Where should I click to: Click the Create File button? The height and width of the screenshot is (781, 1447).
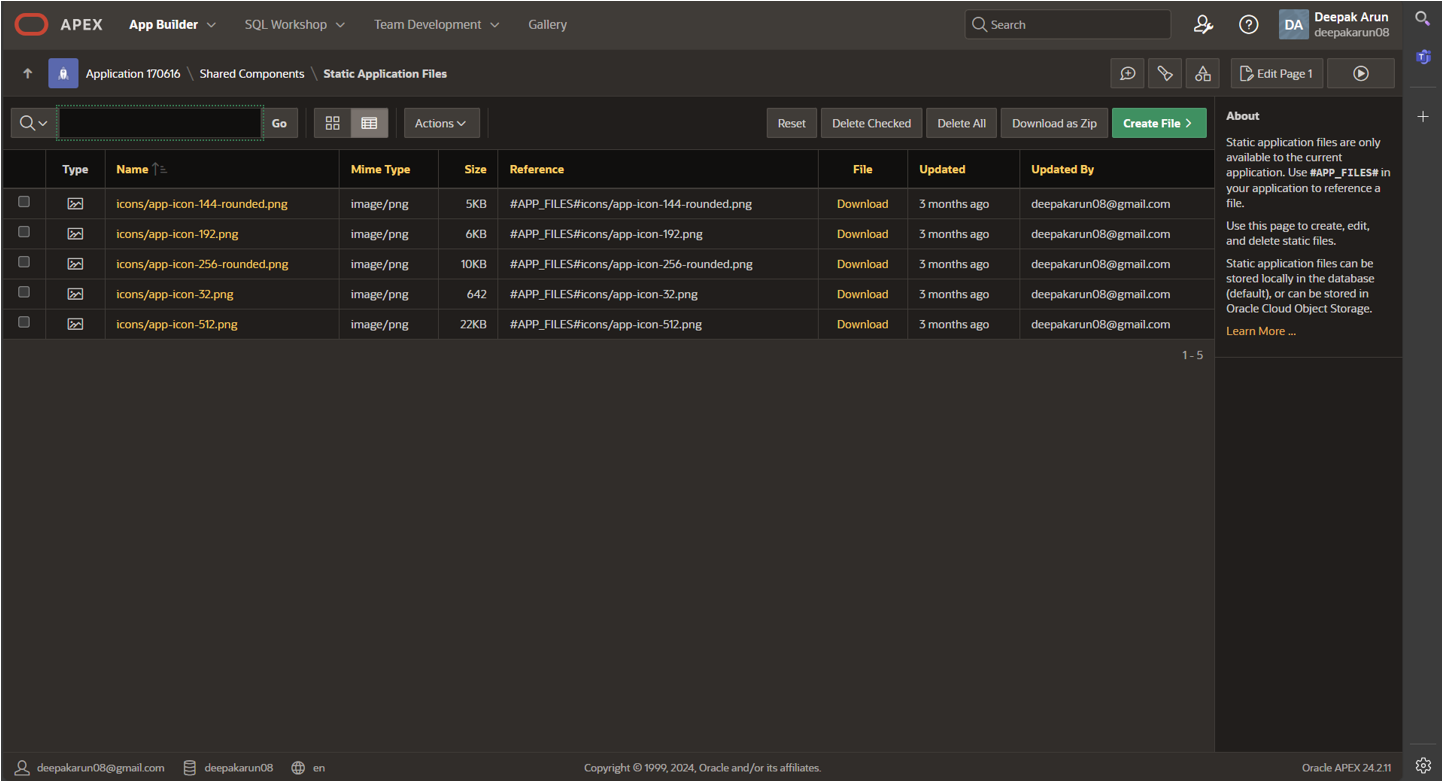tap(1158, 123)
